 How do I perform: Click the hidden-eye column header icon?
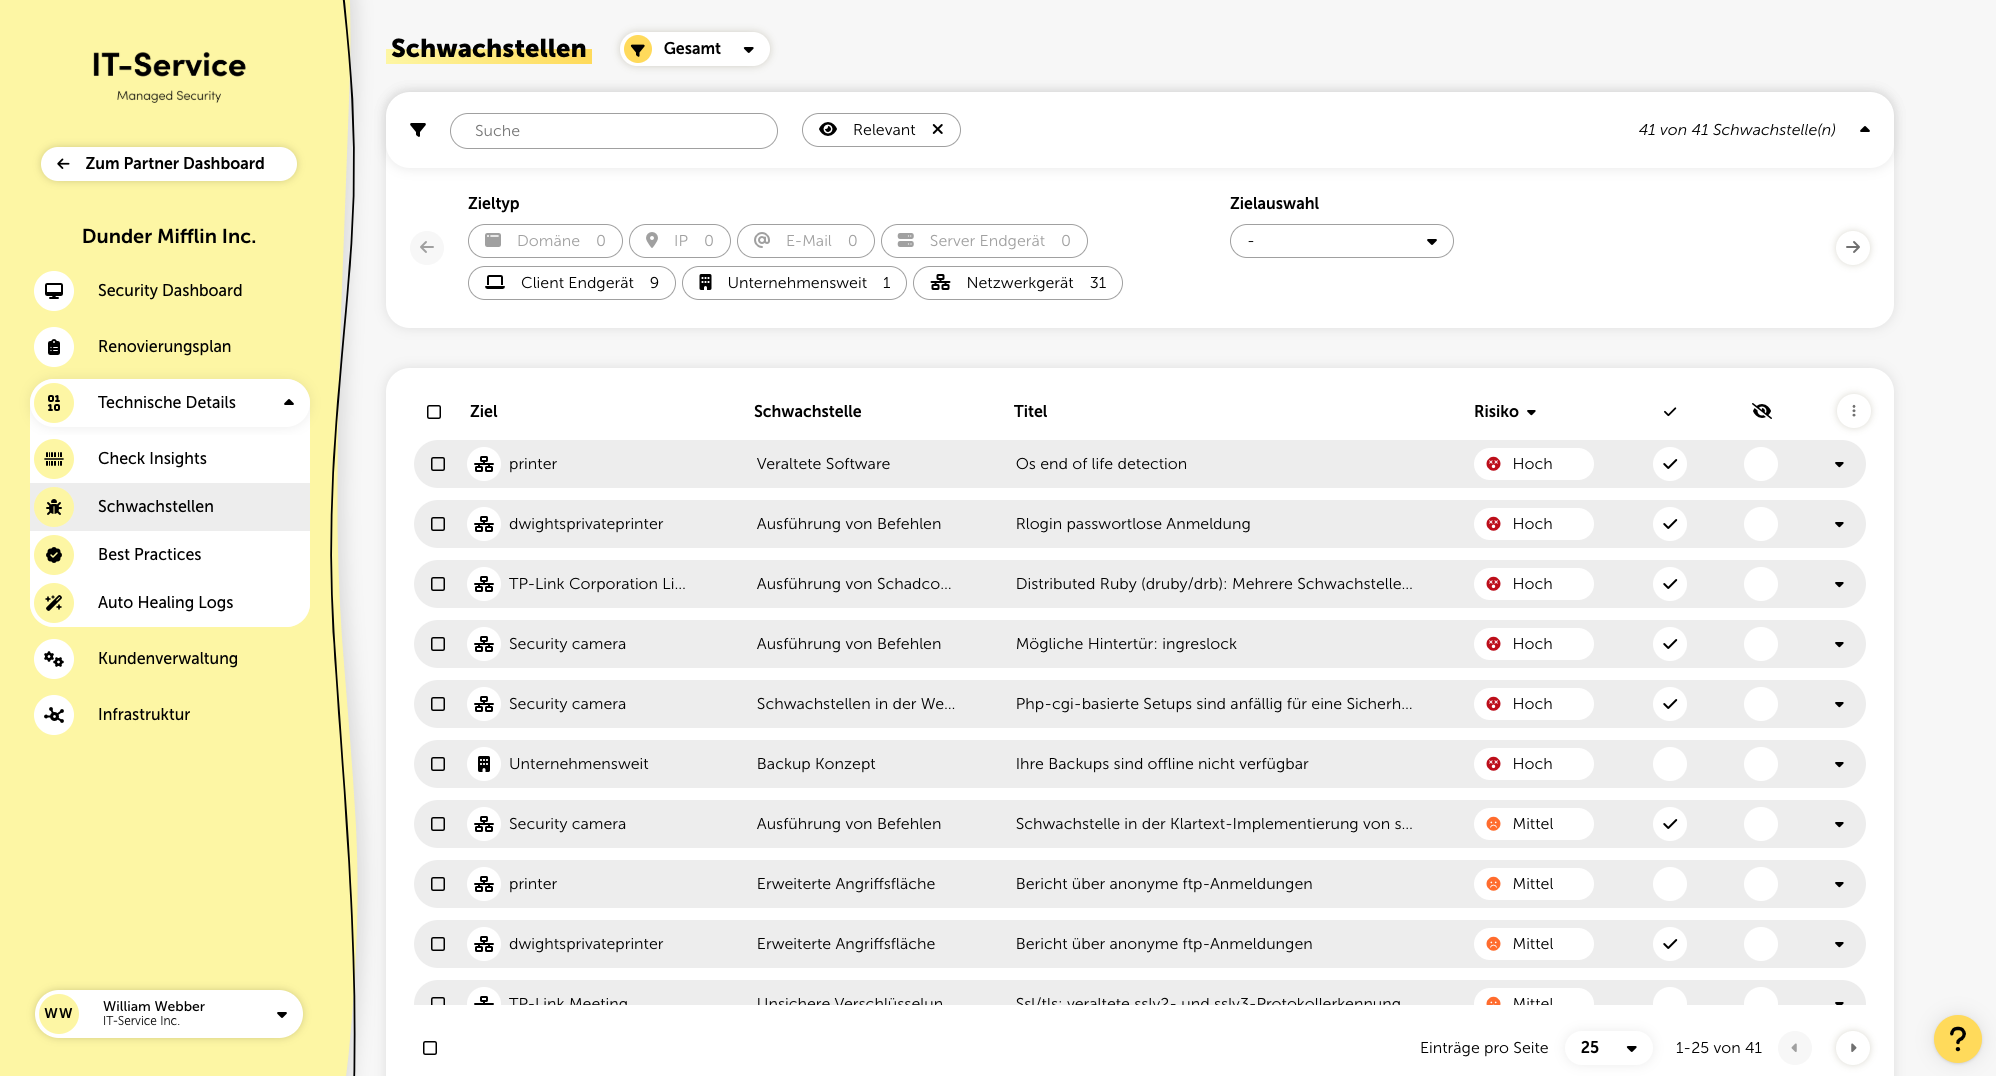pyautogui.click(x=1761, y=411)
